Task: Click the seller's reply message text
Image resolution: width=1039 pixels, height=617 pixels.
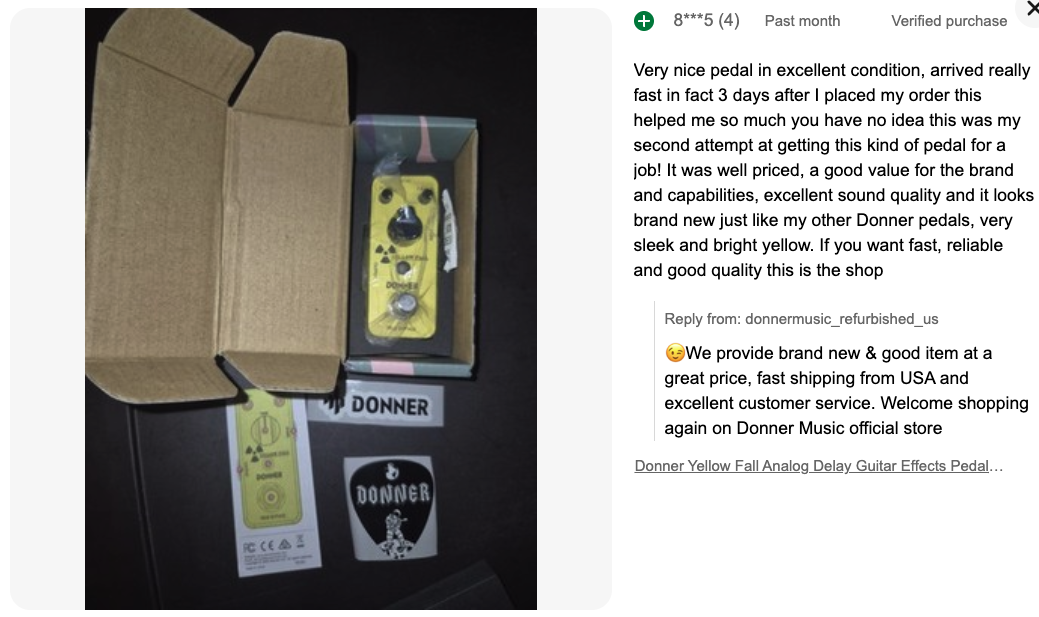Action: pos(846,390)
